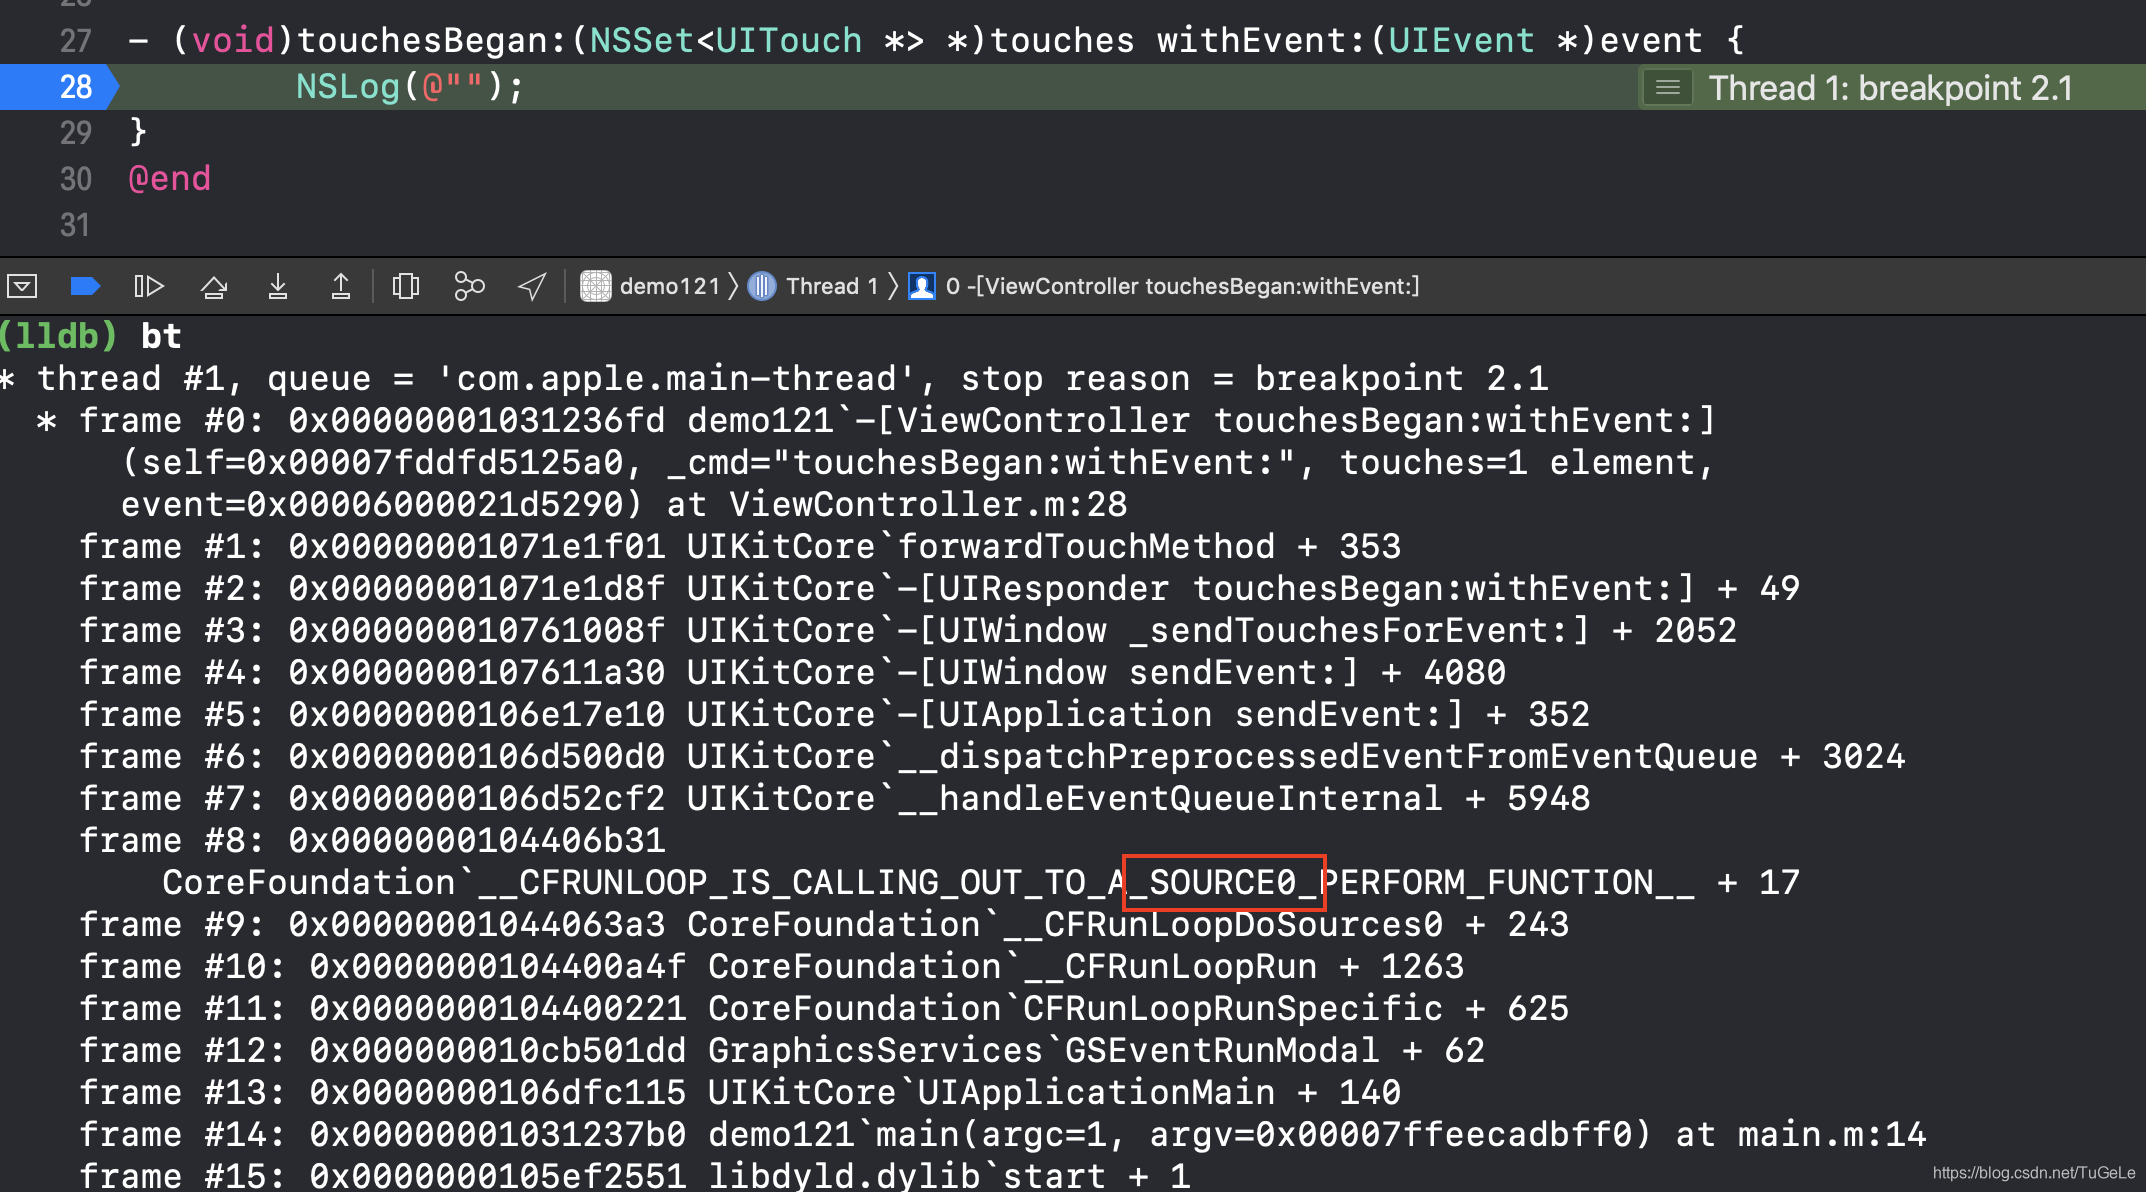The image size is (2146, 1192).
Task: Click frame #6 __dispatchPreprocessedEventFromEventQueue line
Action: 992,756
